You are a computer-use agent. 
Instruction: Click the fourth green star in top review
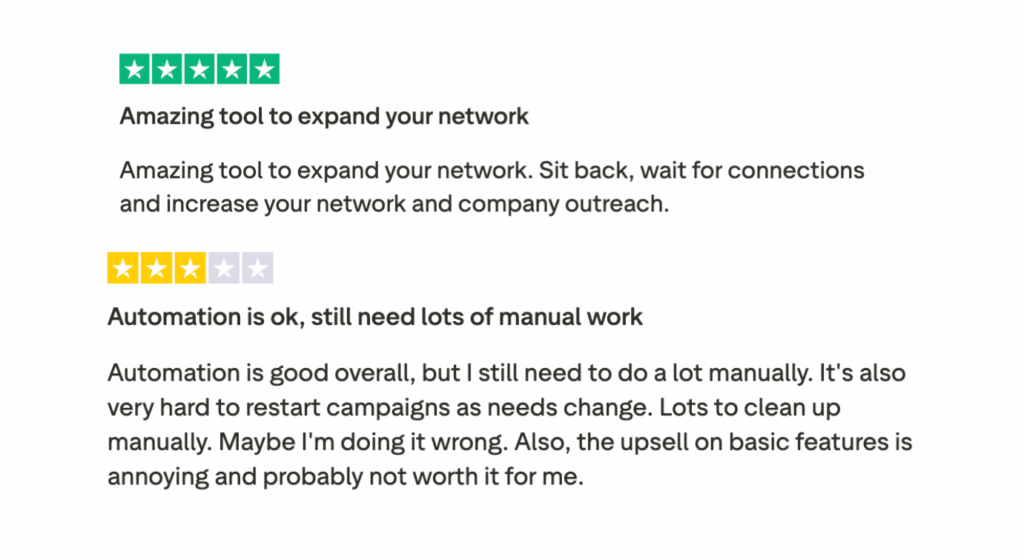tap(231, 69)
